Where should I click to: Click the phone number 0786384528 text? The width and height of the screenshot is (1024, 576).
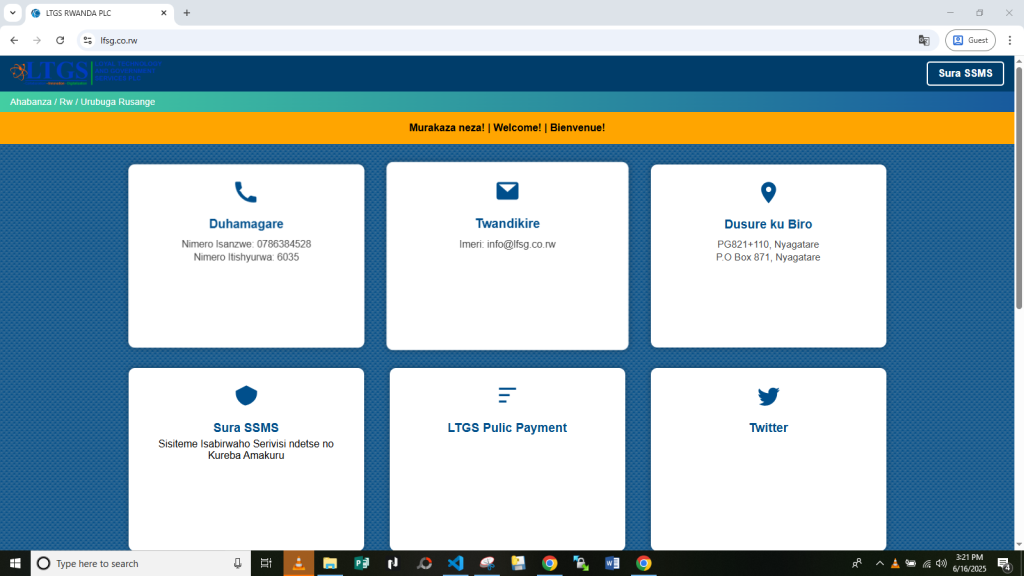coord(283,244)
